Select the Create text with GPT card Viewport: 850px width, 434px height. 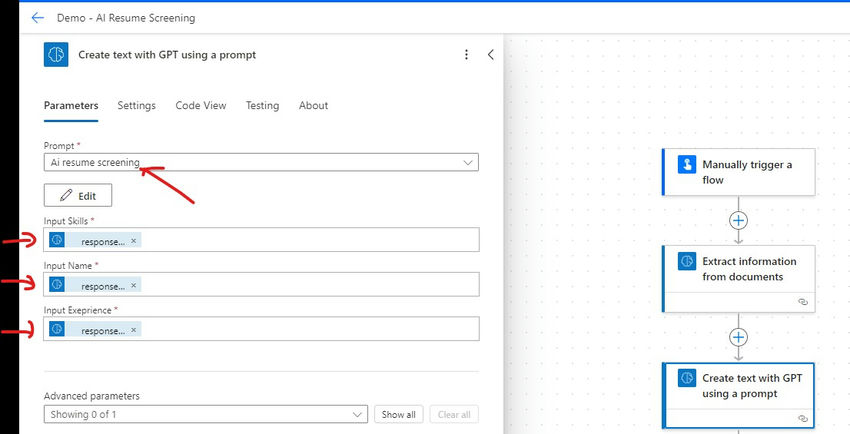[738, 396]
